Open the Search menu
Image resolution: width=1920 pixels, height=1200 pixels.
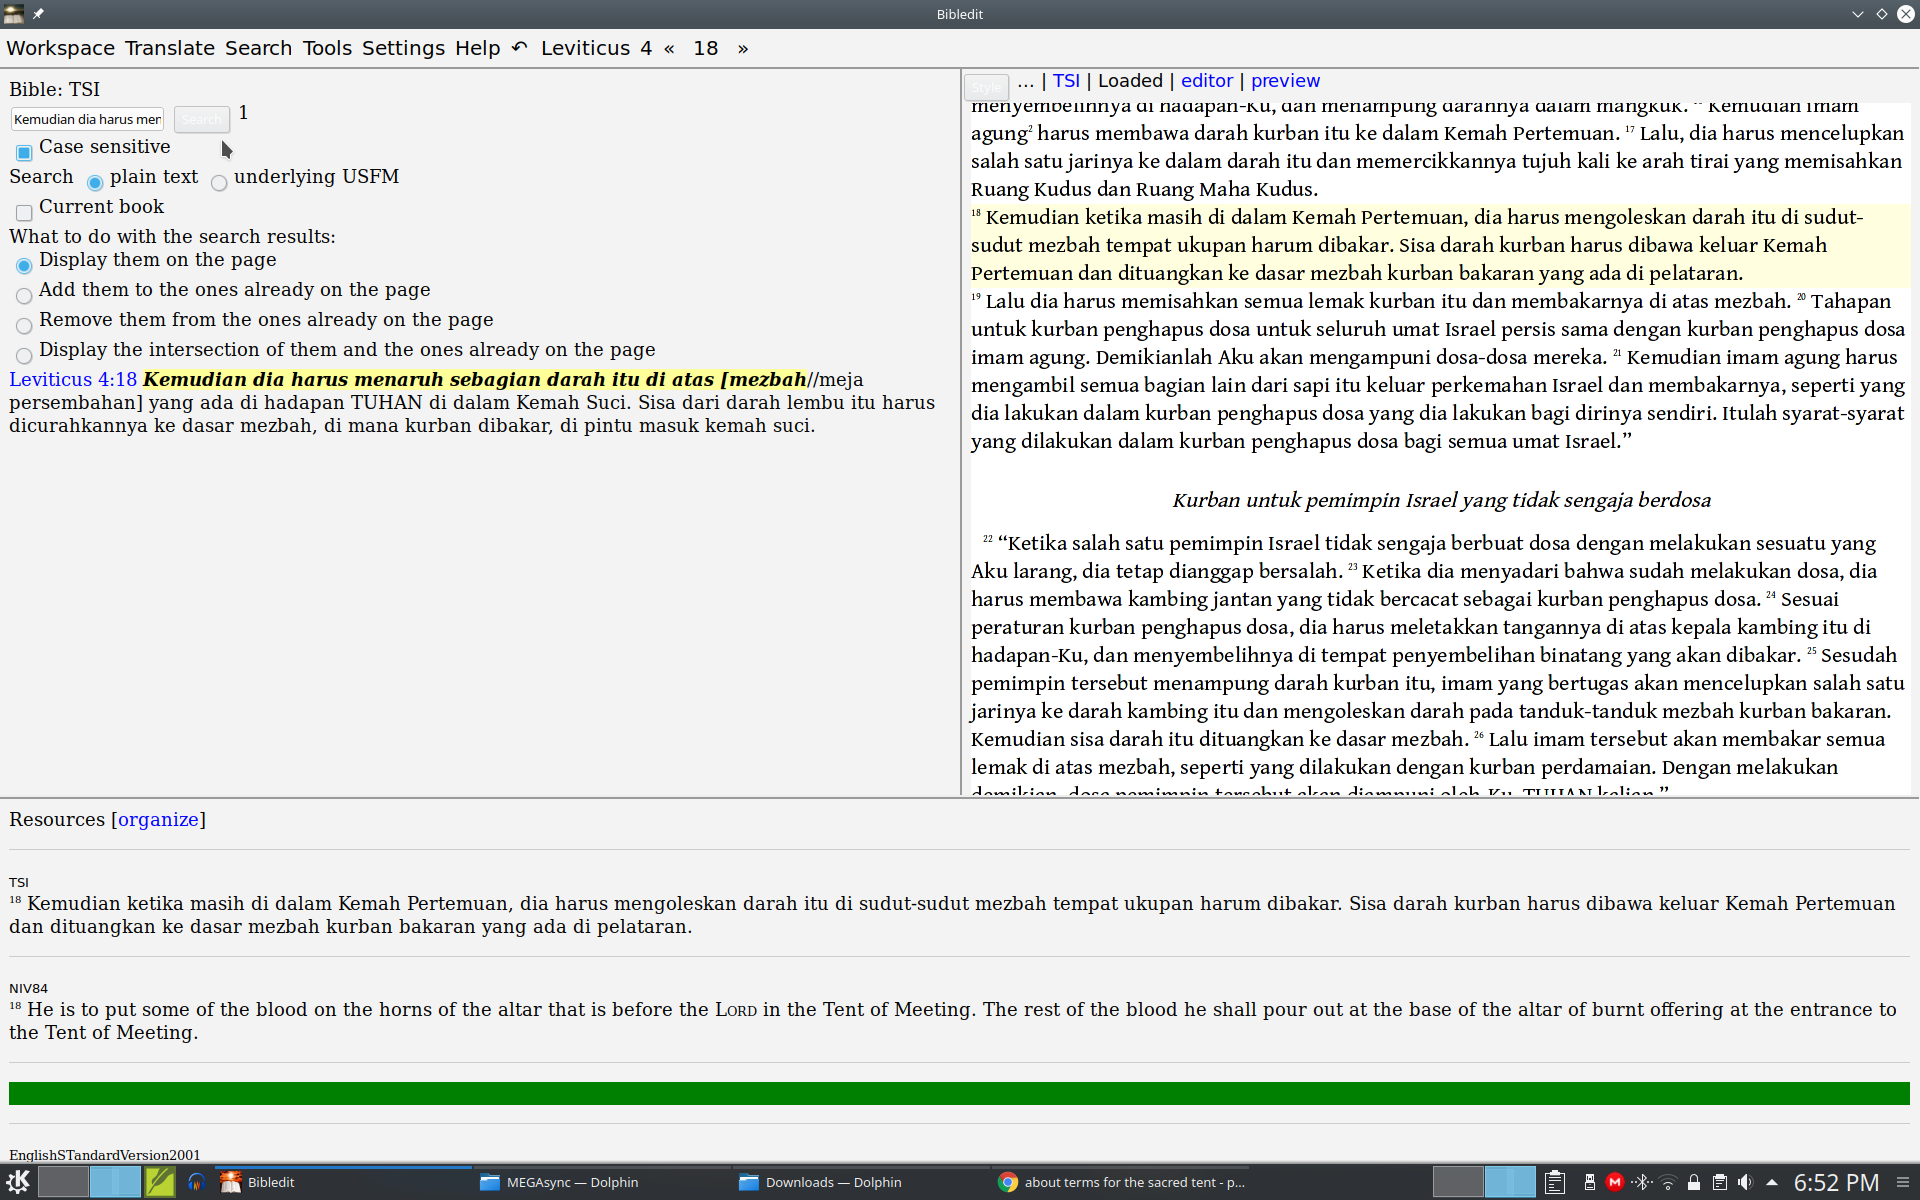(258, 48)
